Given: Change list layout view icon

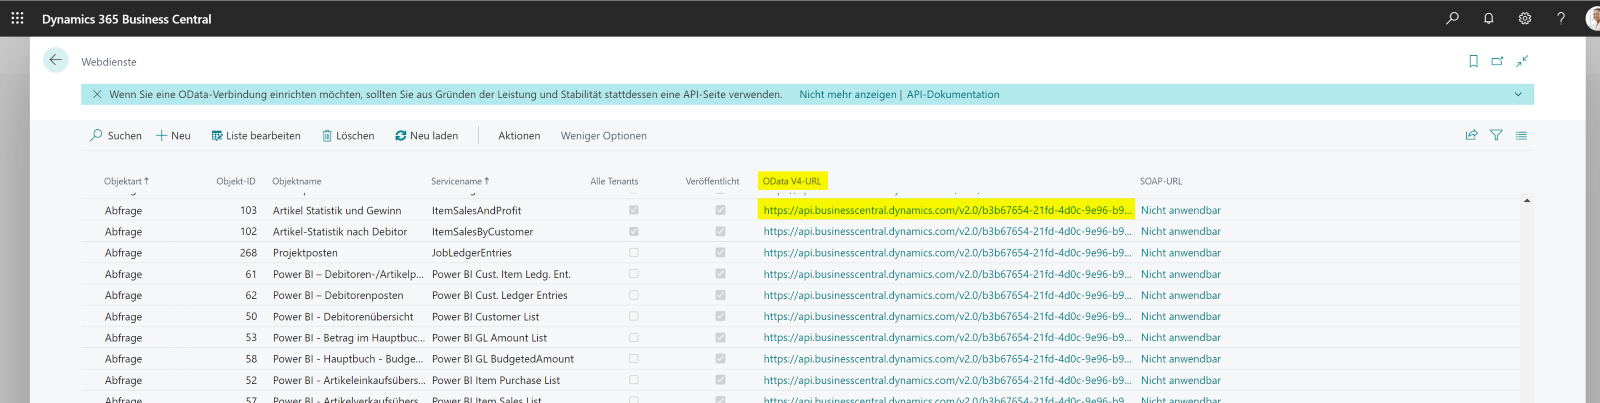Looking at the screenshot, I should [1521, 135].
